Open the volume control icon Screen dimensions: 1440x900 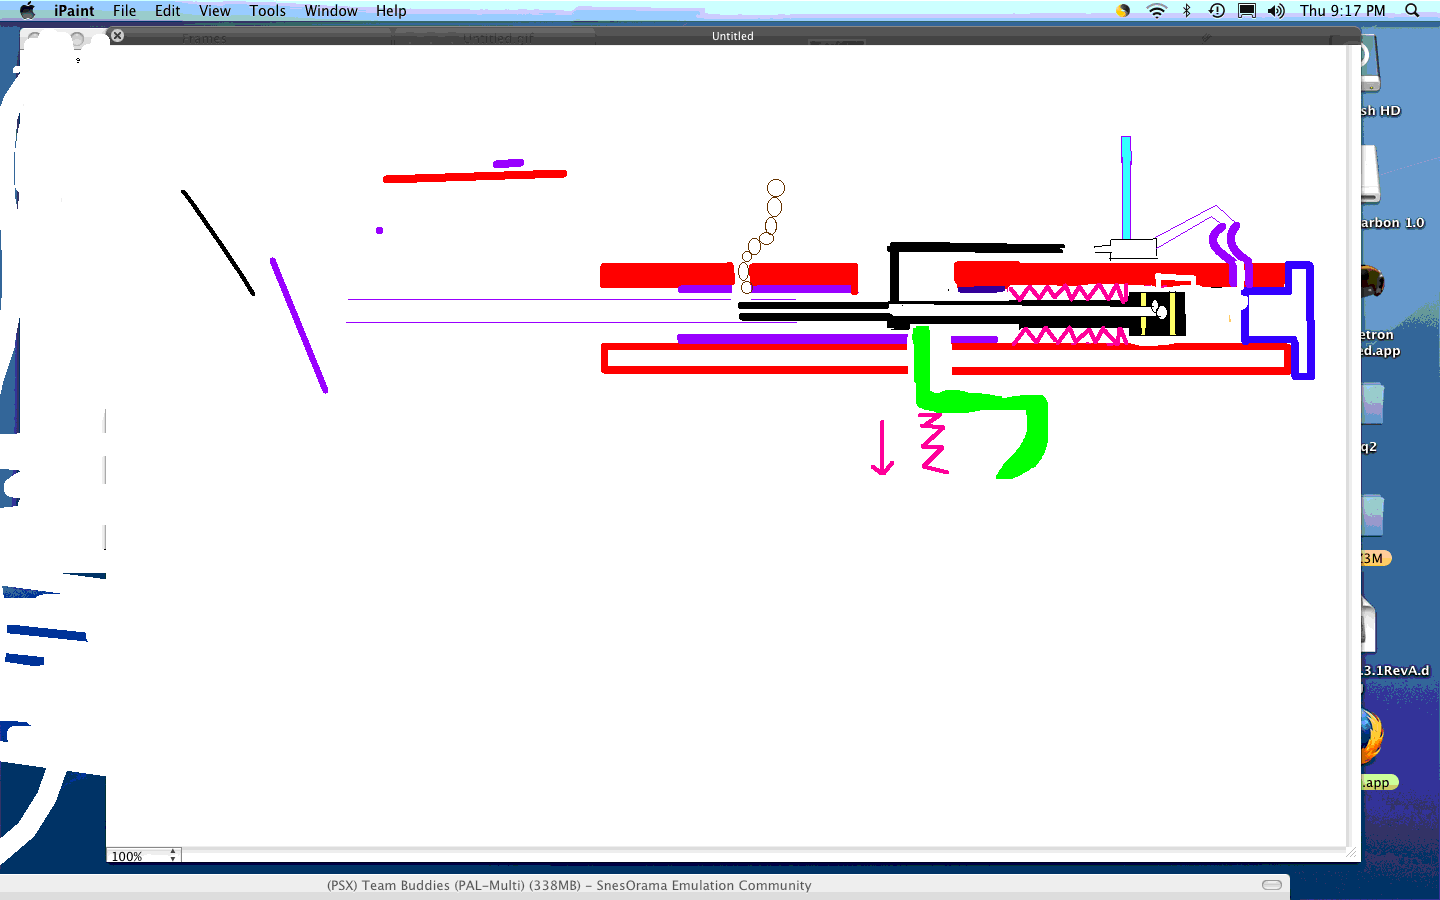pos(1276,11)
